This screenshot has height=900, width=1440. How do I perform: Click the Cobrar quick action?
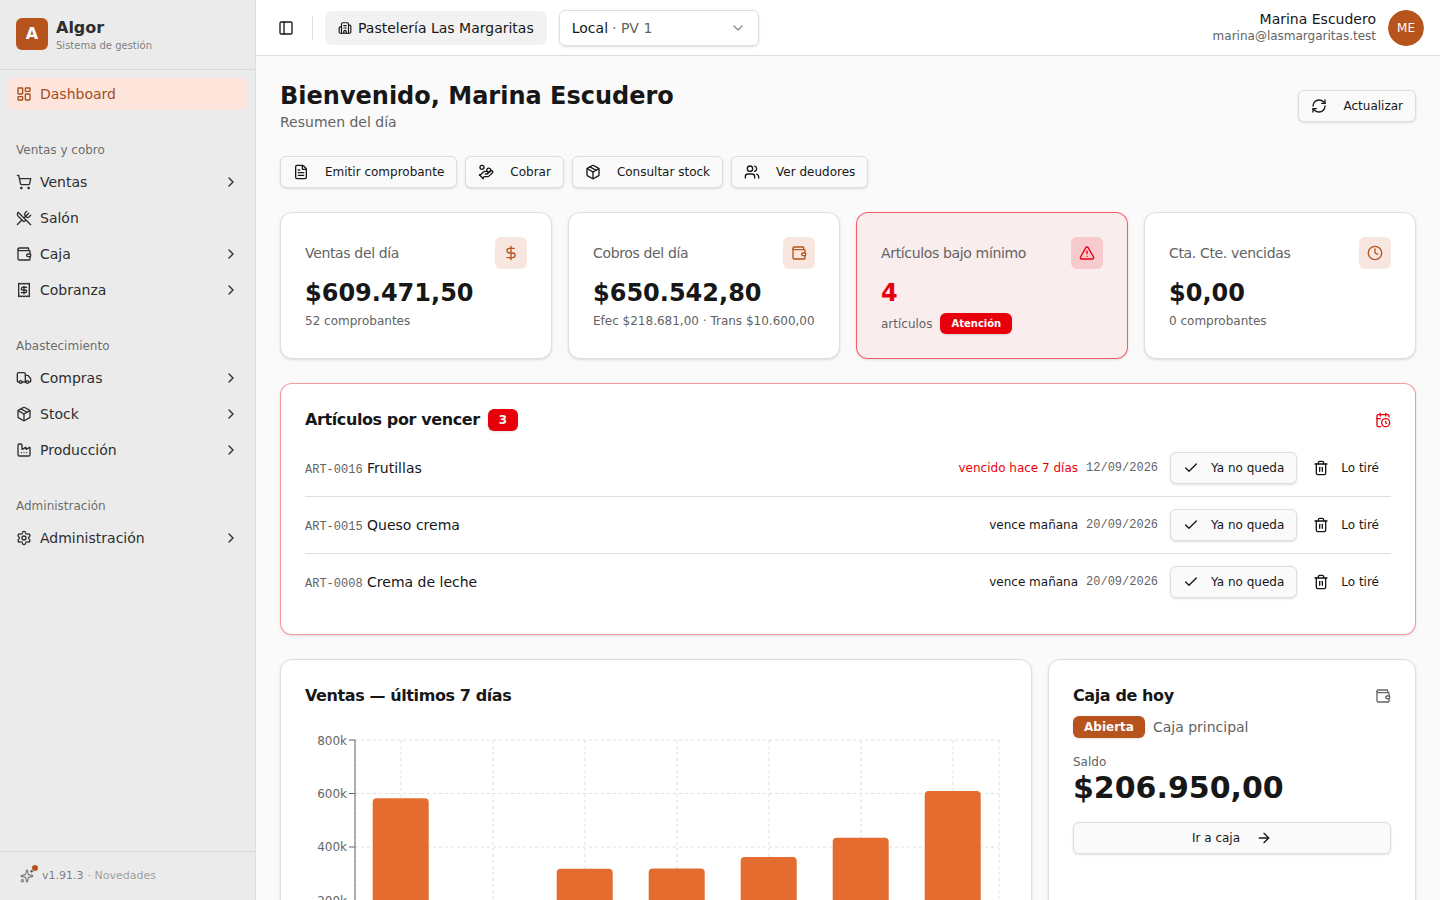pyautogui.click(x=515, y=172)
